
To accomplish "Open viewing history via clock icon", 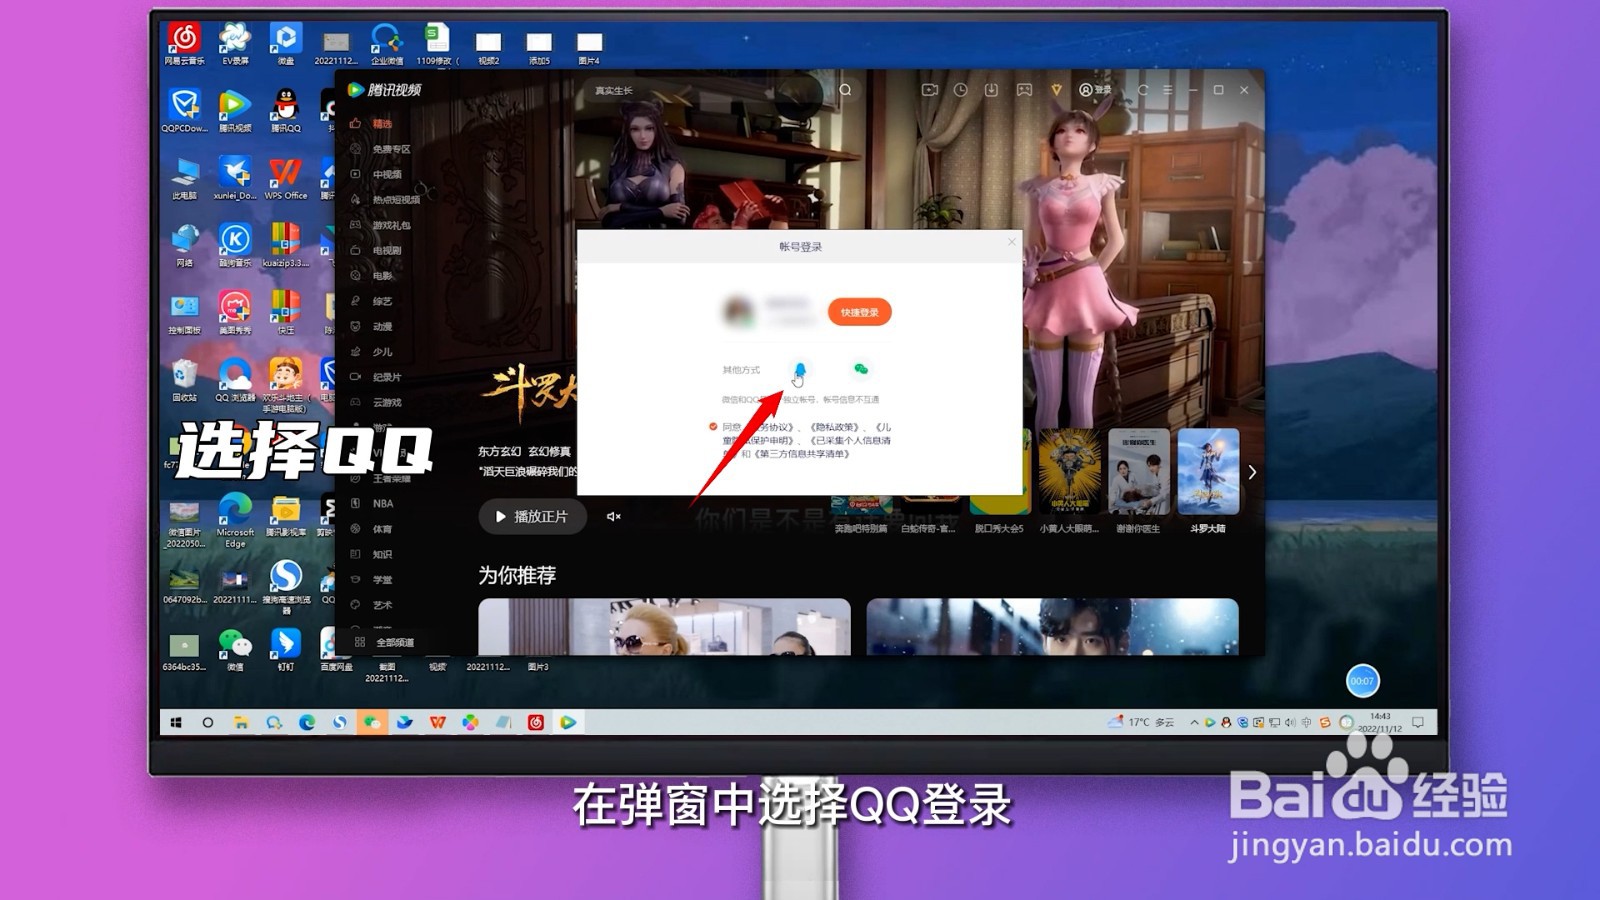I will coord(961,90).
